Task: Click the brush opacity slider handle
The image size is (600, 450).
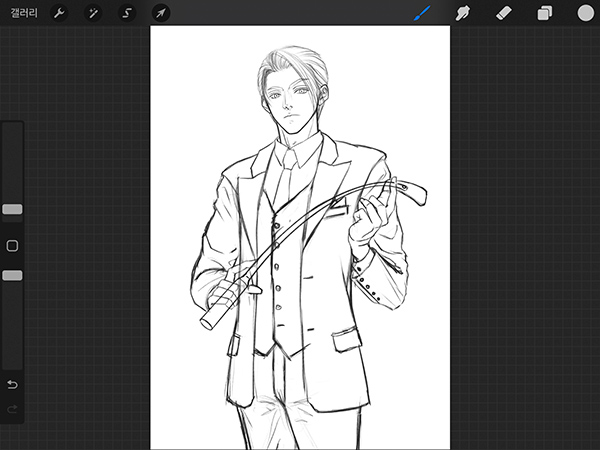Action: tap(12, 276)
